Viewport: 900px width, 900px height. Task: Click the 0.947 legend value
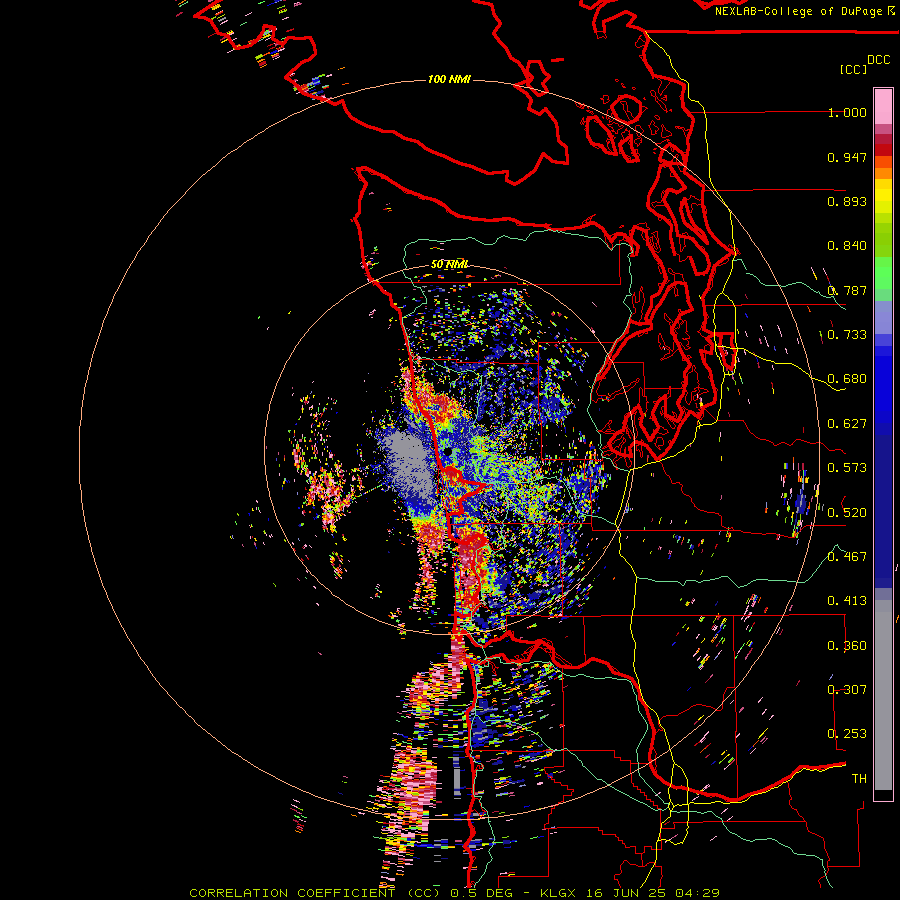coord(847,157)
